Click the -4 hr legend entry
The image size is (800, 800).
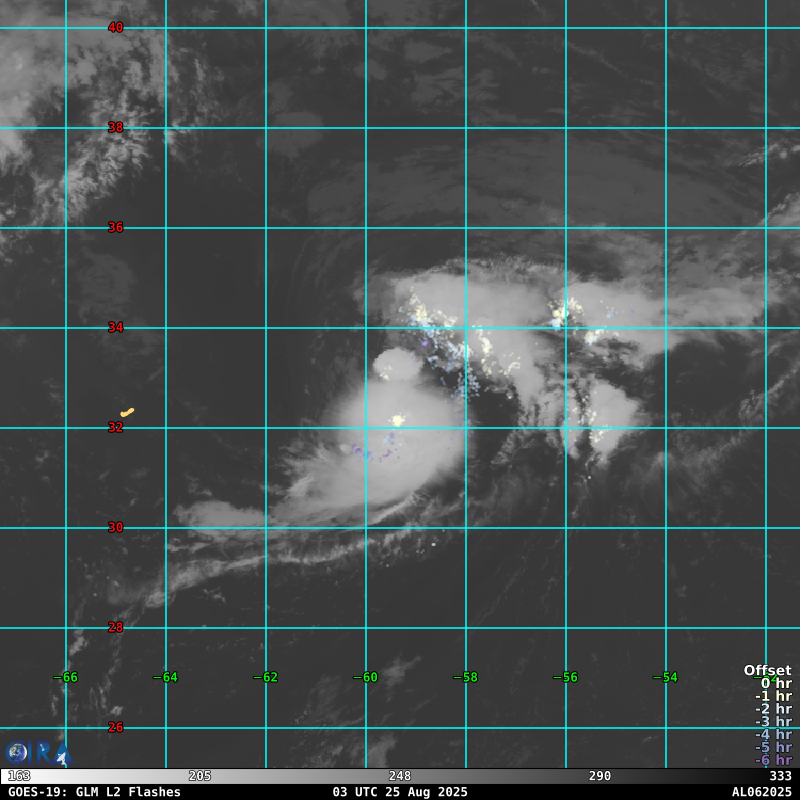[x=773, y=735]
